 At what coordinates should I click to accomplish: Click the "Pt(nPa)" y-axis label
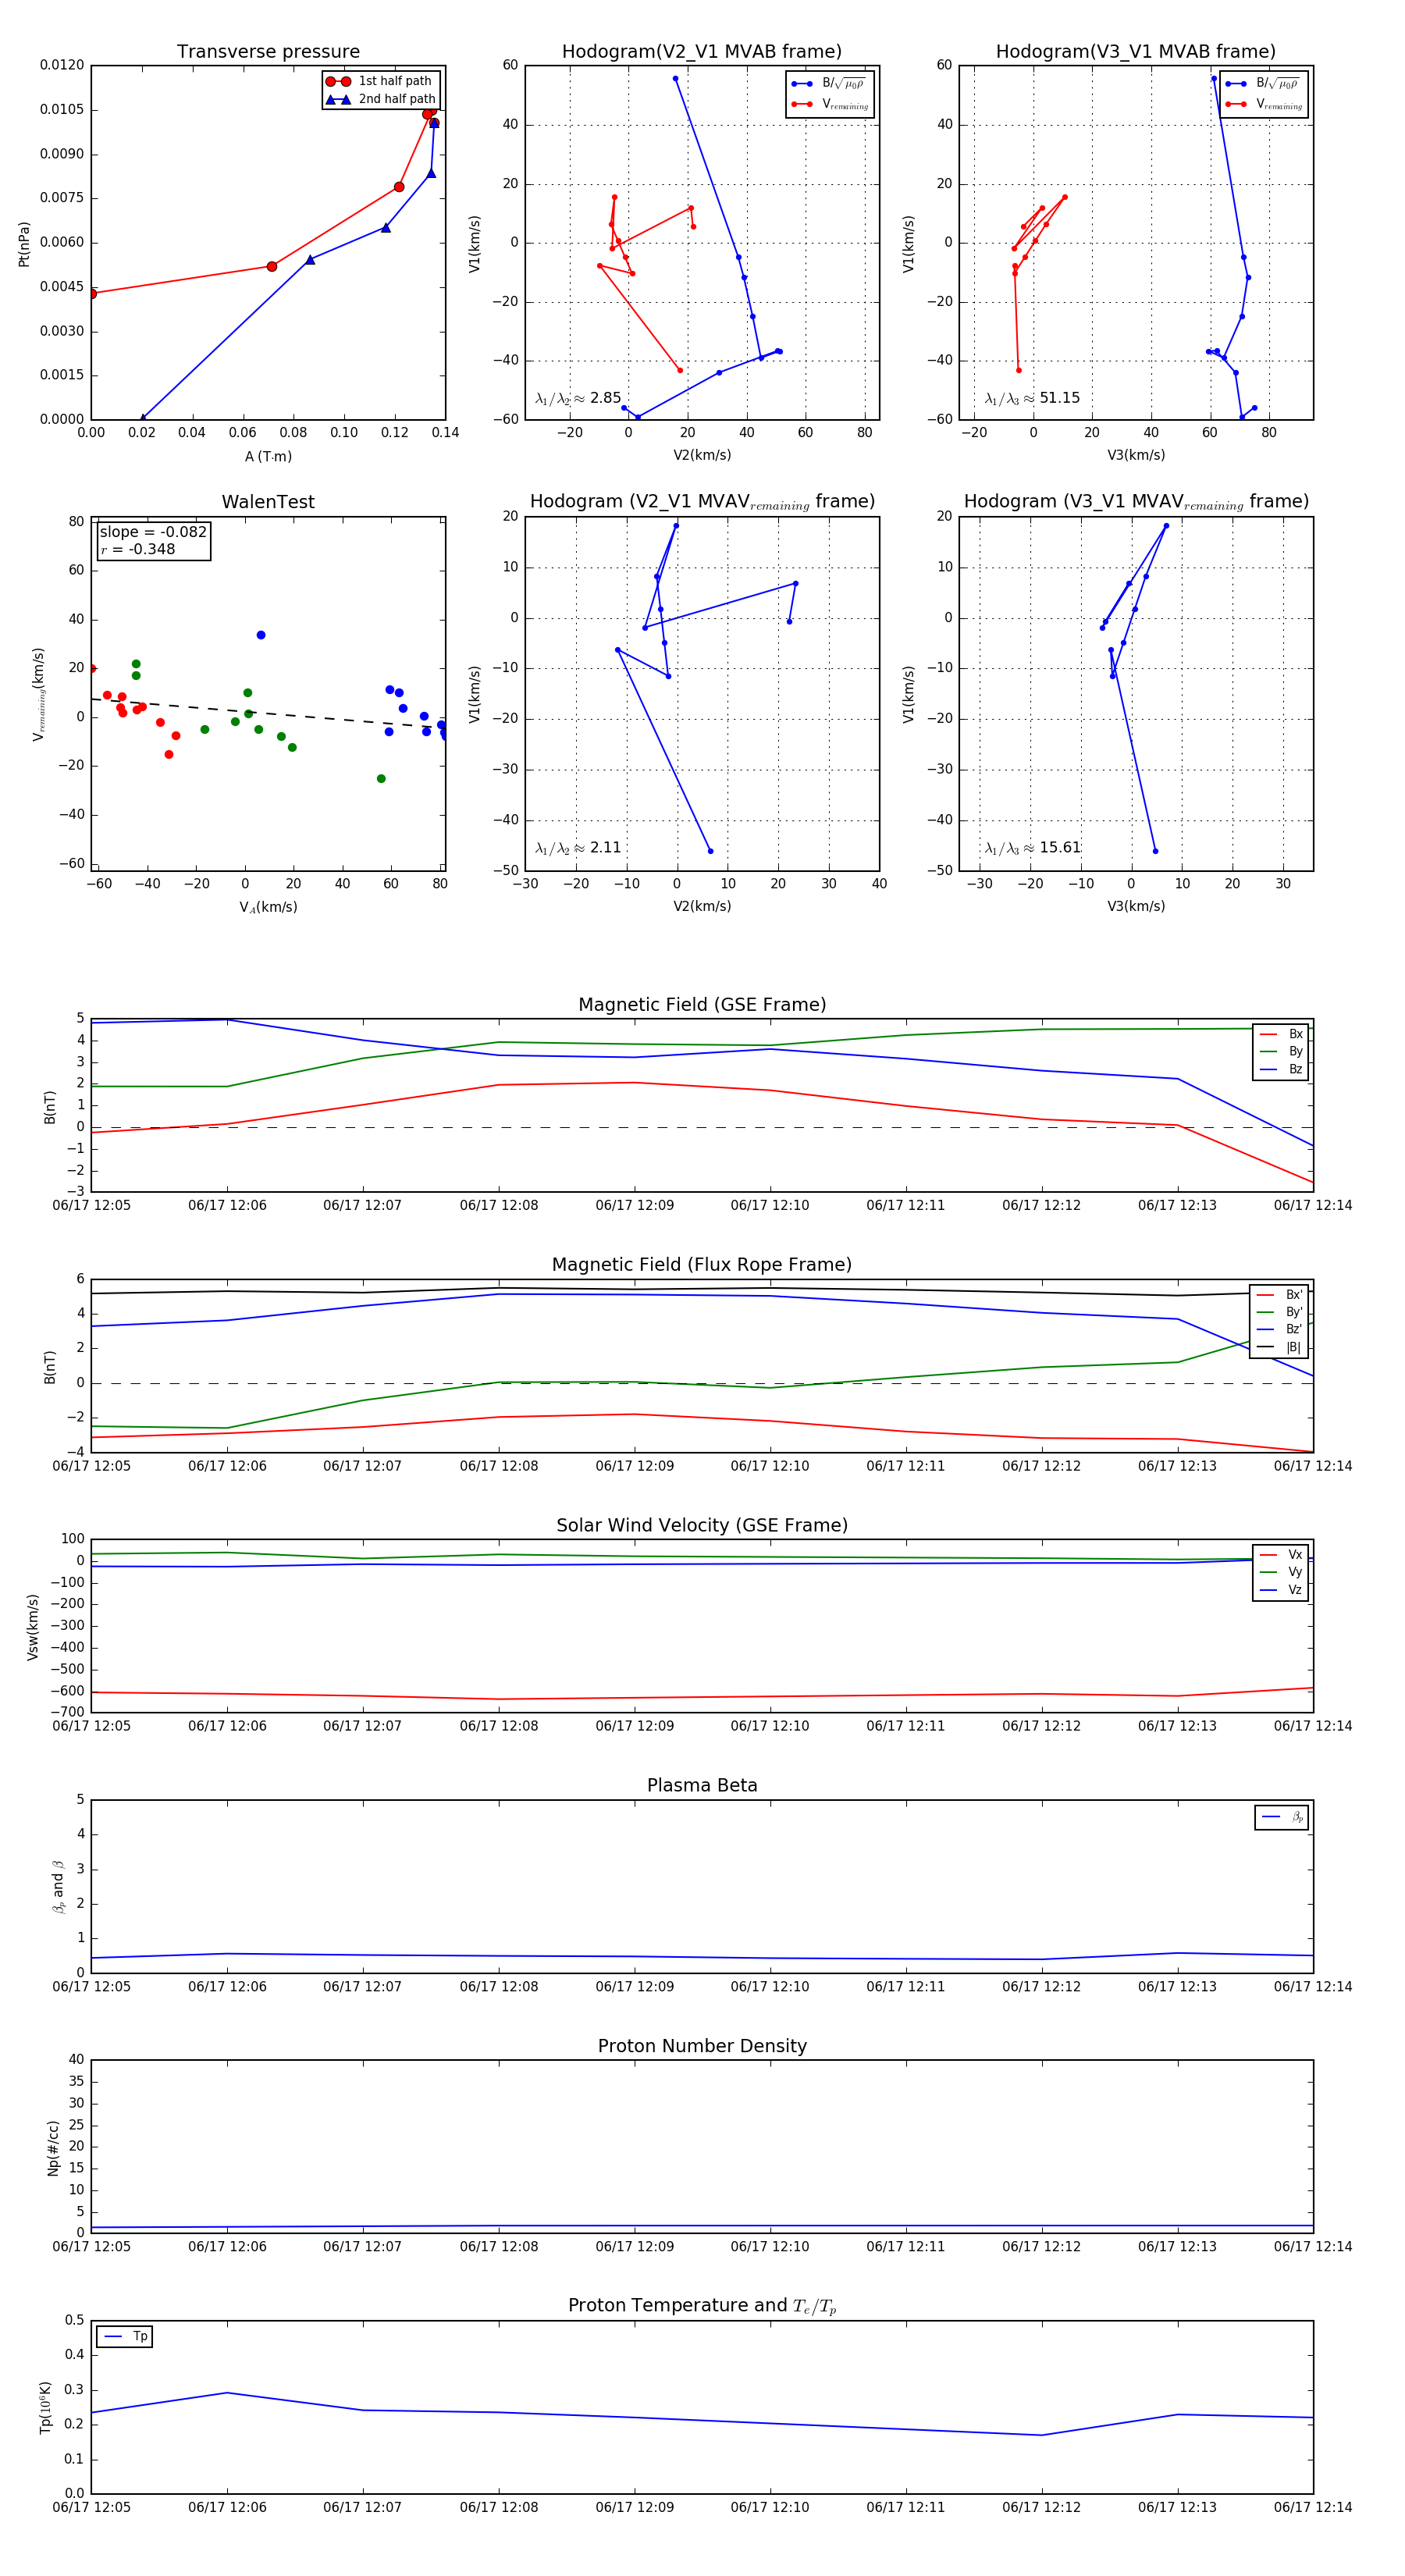coord(24,243)
